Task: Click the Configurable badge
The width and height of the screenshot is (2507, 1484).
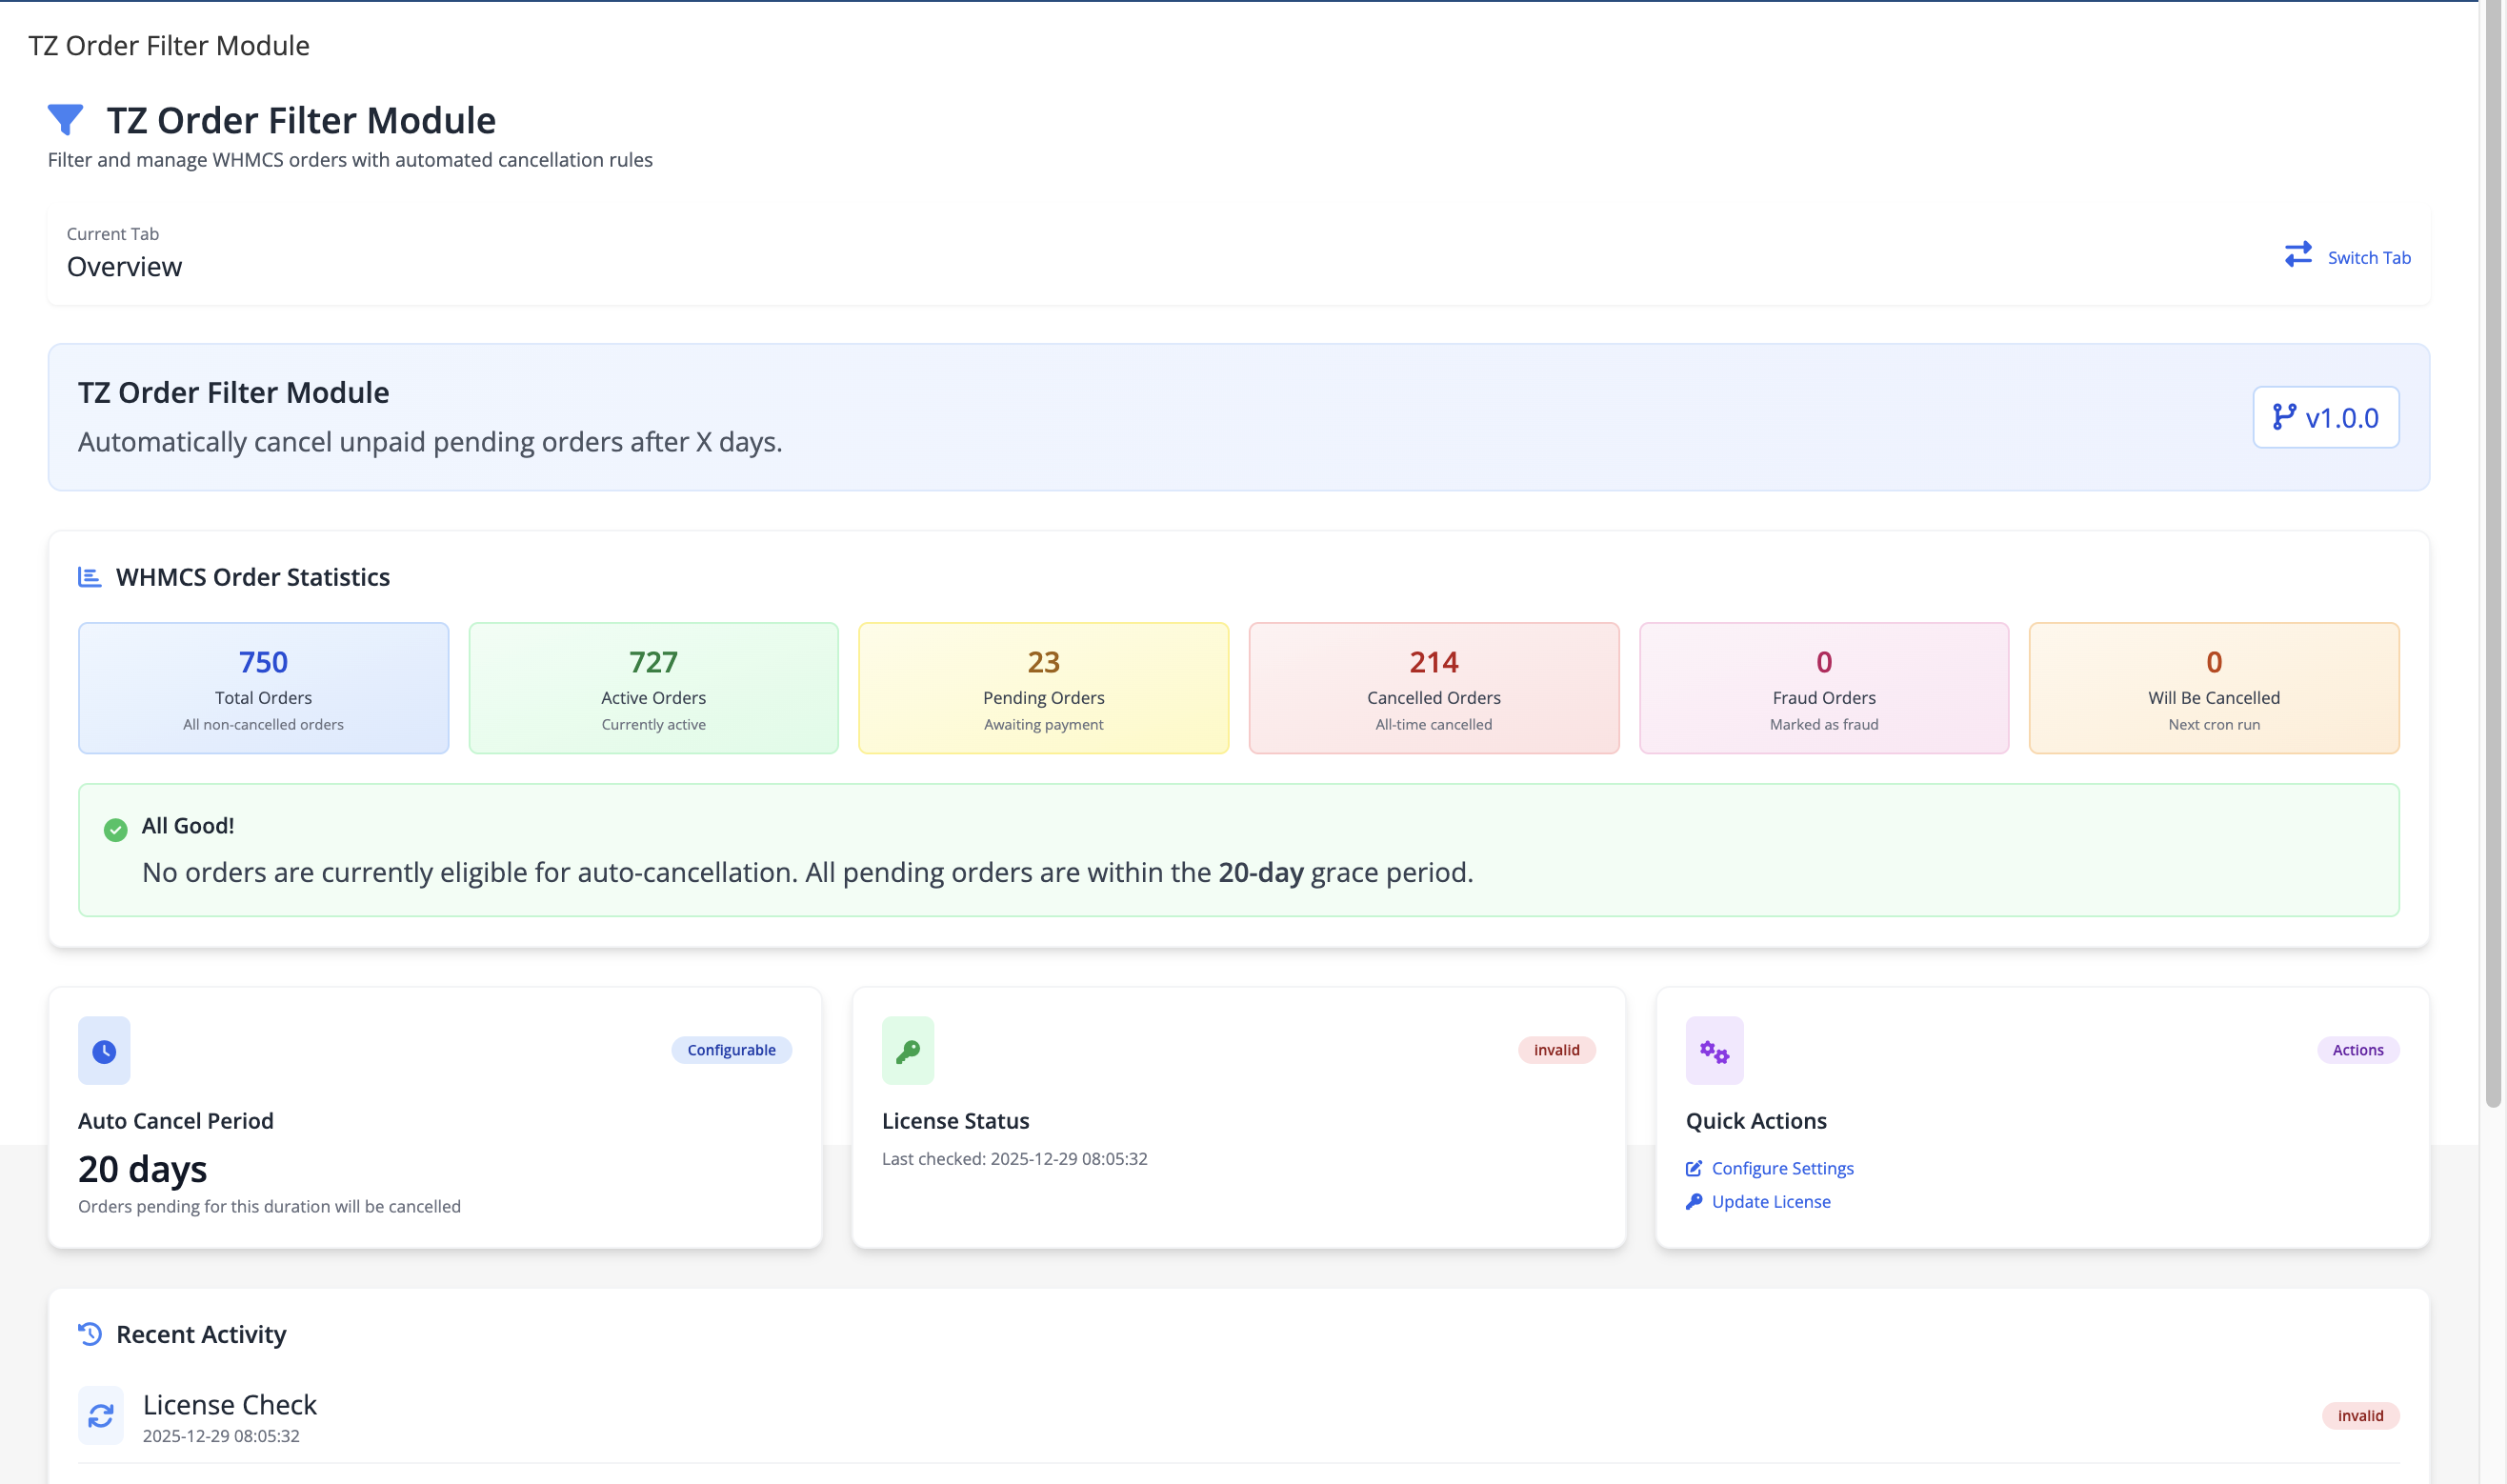Action: (731, 1049)
